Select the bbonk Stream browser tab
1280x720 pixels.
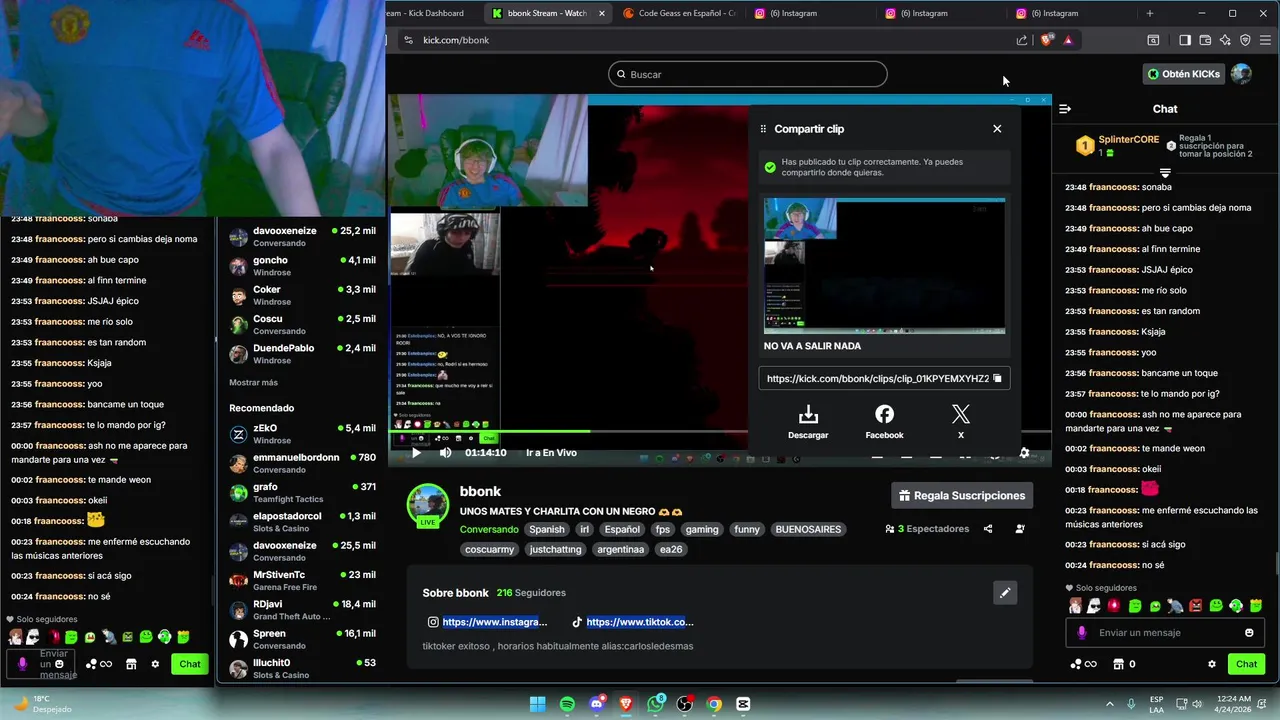pyautogui.click(x=548, y=13)
